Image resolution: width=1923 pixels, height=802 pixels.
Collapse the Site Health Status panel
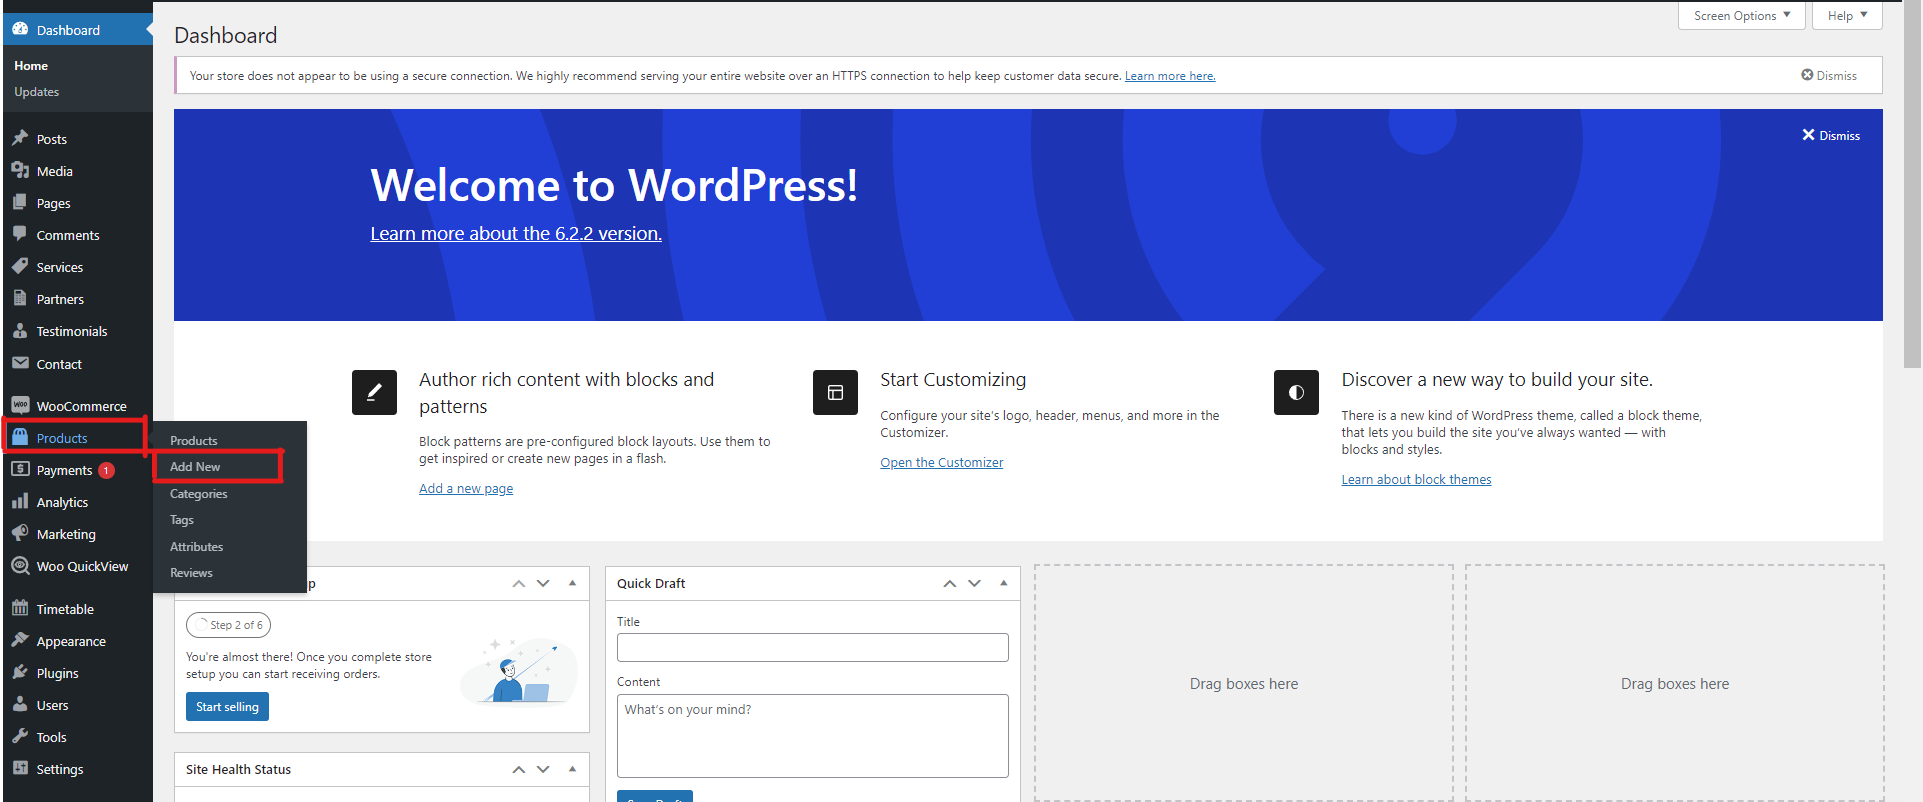tap(572, 769)
